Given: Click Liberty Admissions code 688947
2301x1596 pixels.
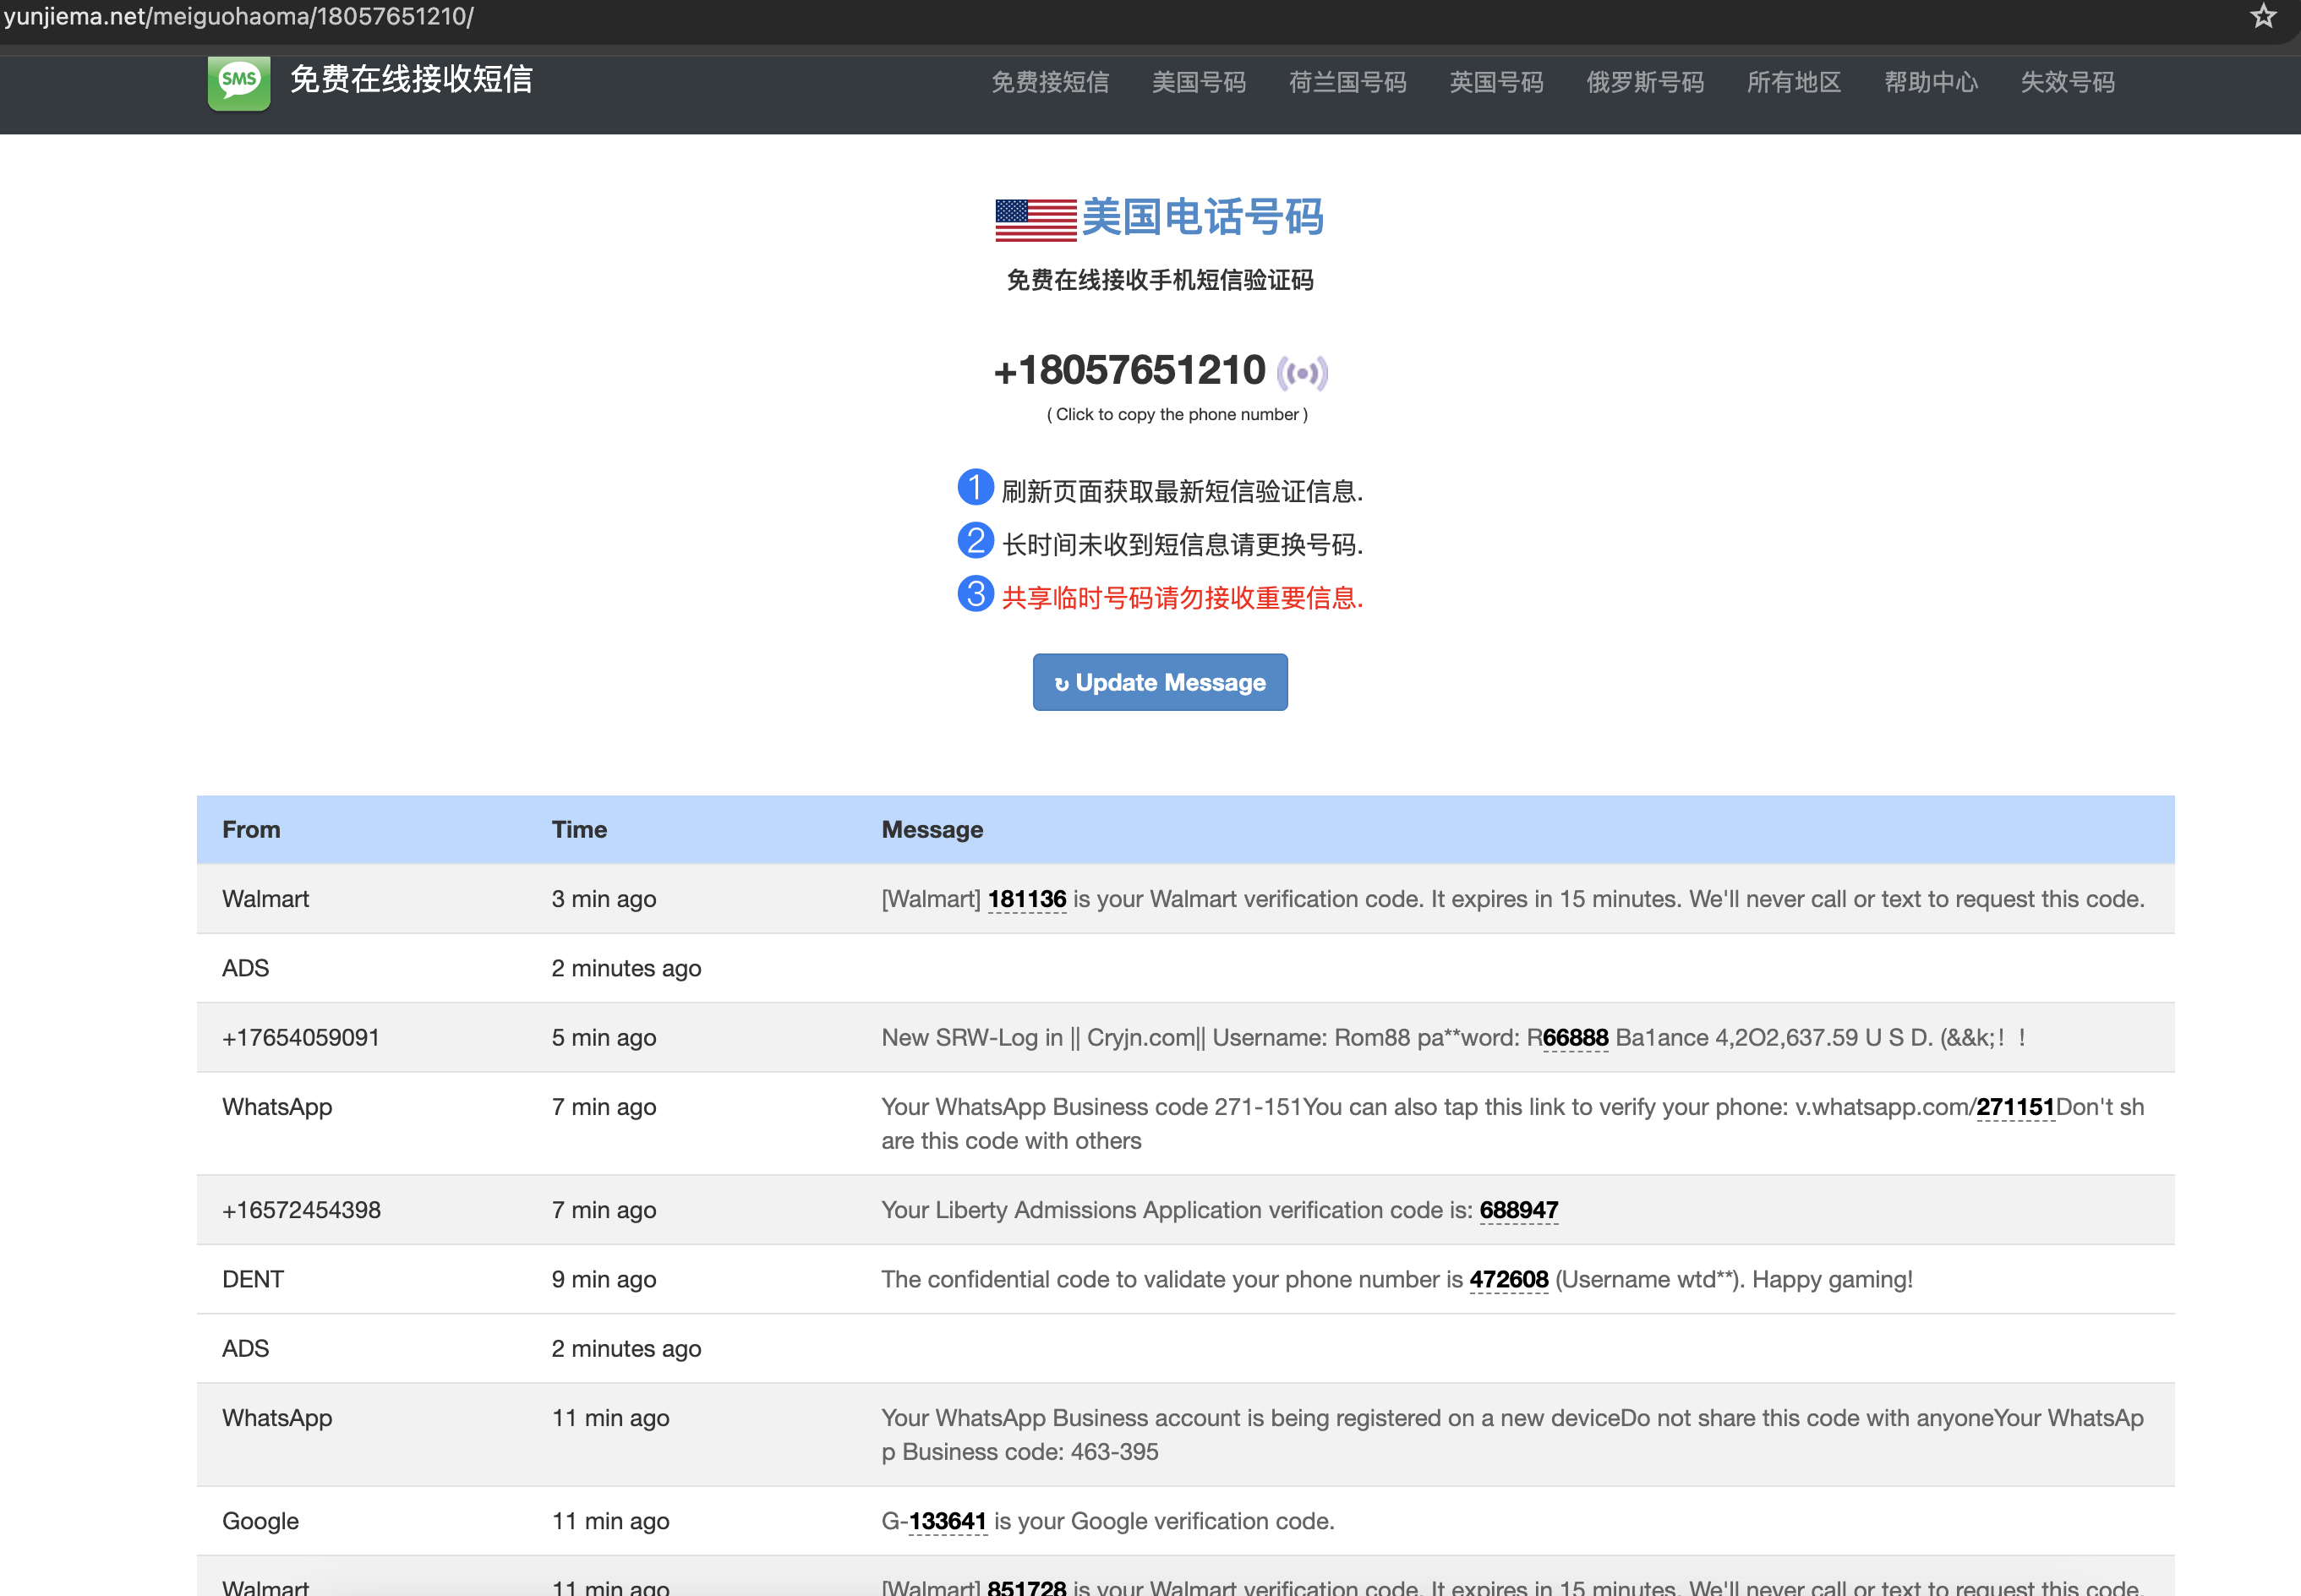Looking at the screenshot, I should pos(1518,1210).
